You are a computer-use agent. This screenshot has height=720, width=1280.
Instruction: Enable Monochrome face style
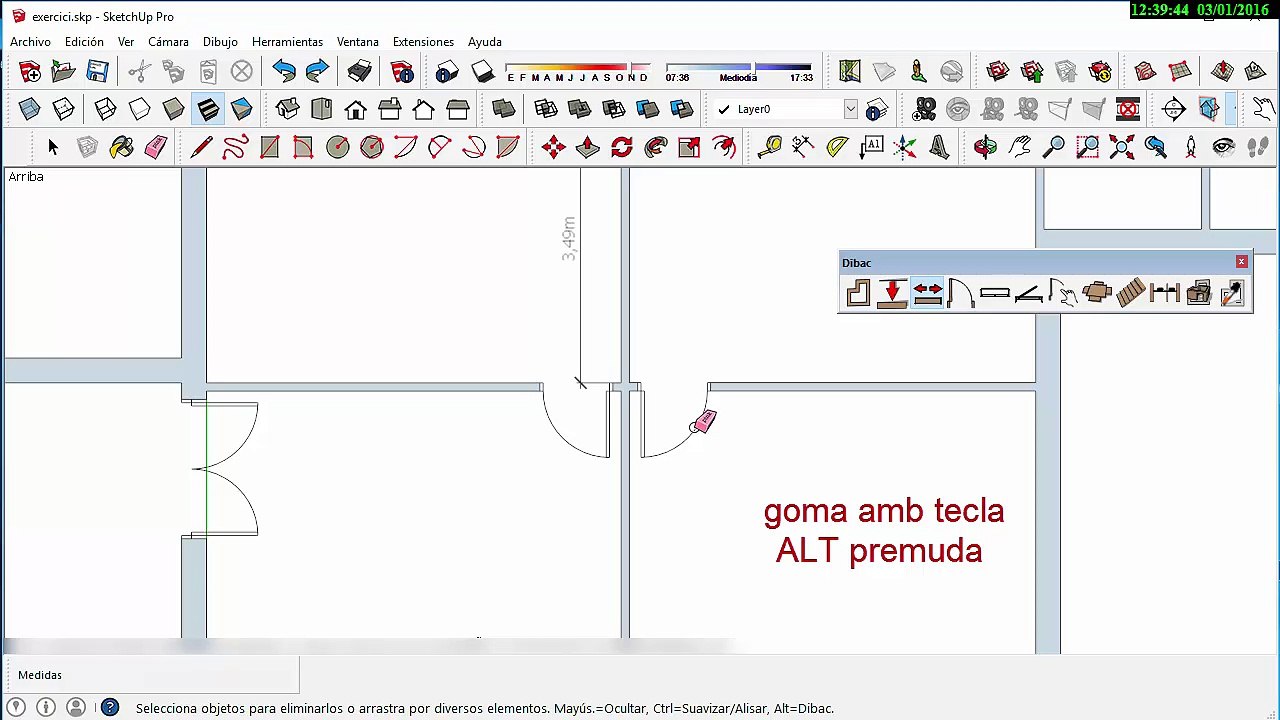pyautogui.click(x=241, y=109)
